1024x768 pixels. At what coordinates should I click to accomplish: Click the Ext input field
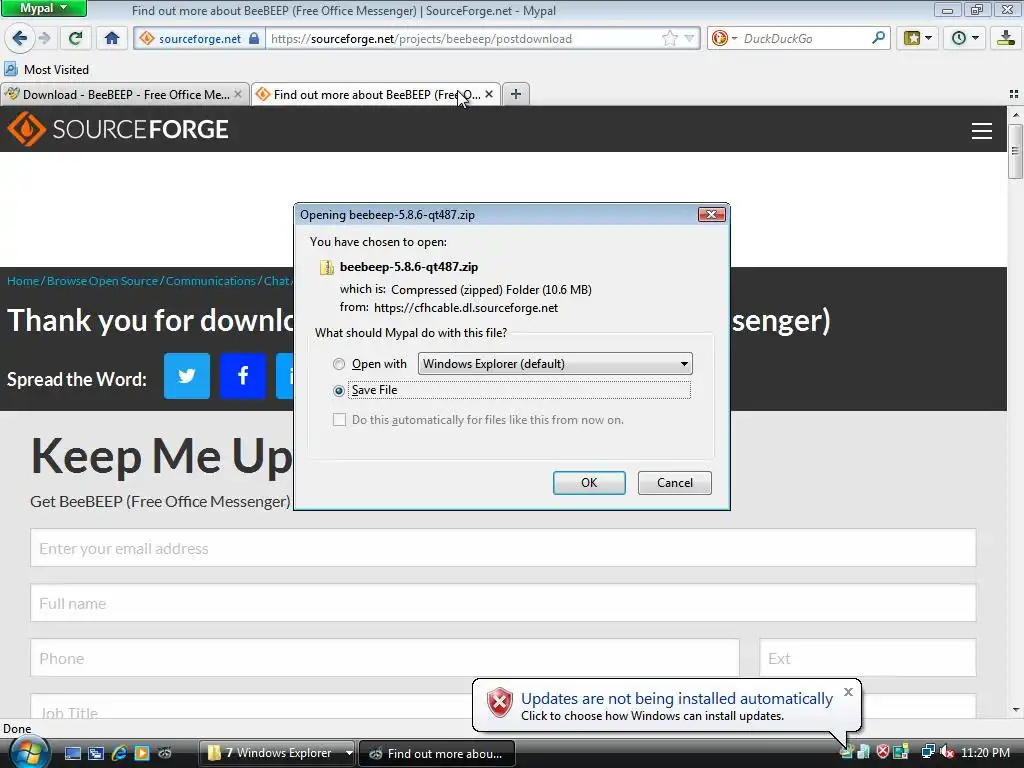point(867,658)
